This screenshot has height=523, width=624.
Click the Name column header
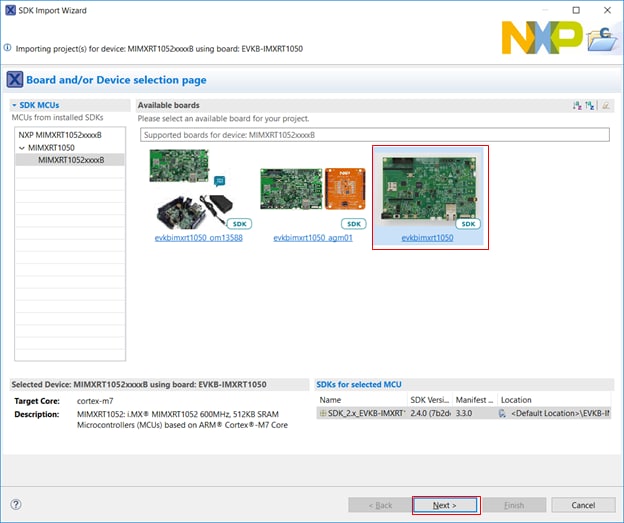pos(330,399)
